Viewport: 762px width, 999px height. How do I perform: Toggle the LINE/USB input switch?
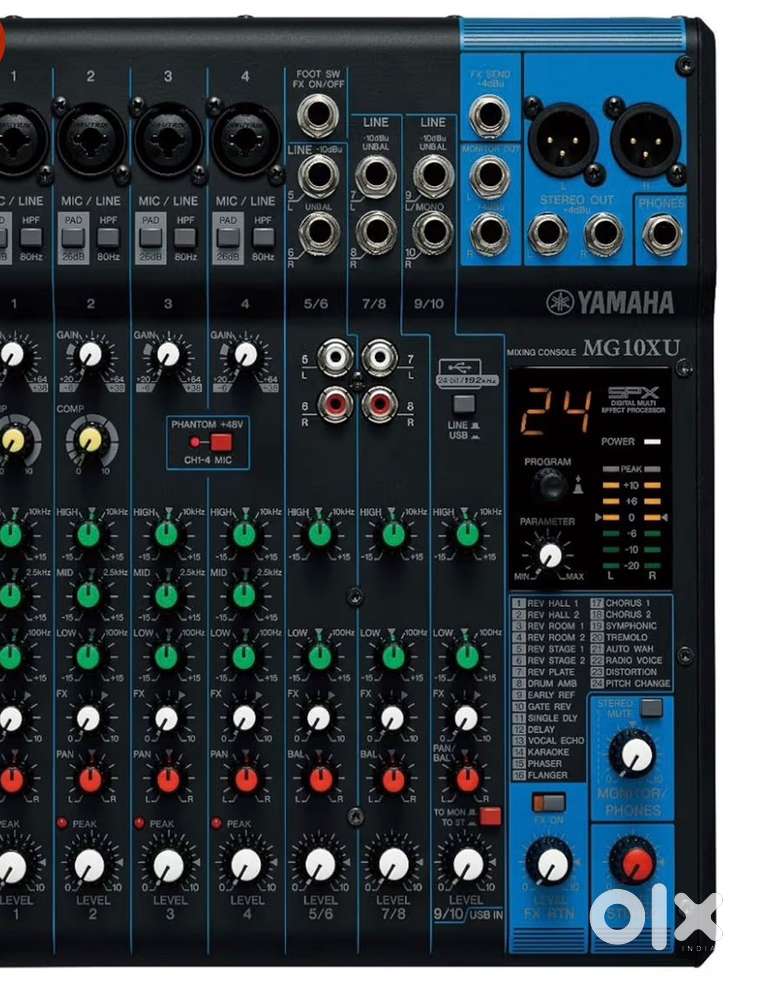click(463, 405)
